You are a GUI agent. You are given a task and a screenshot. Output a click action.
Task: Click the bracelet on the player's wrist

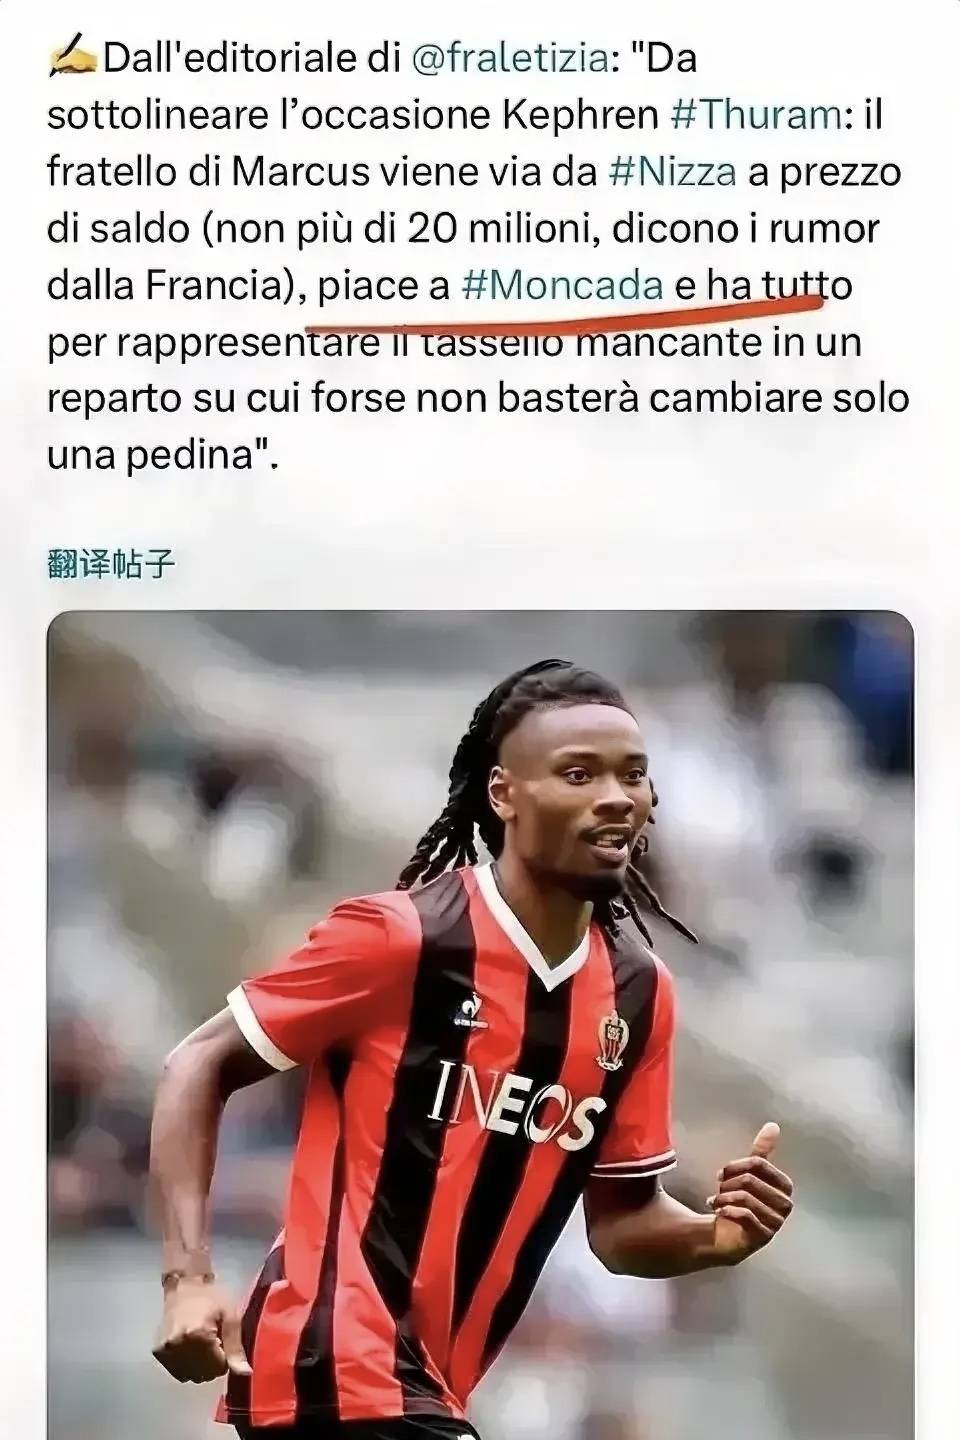(x=187, y=1278)
